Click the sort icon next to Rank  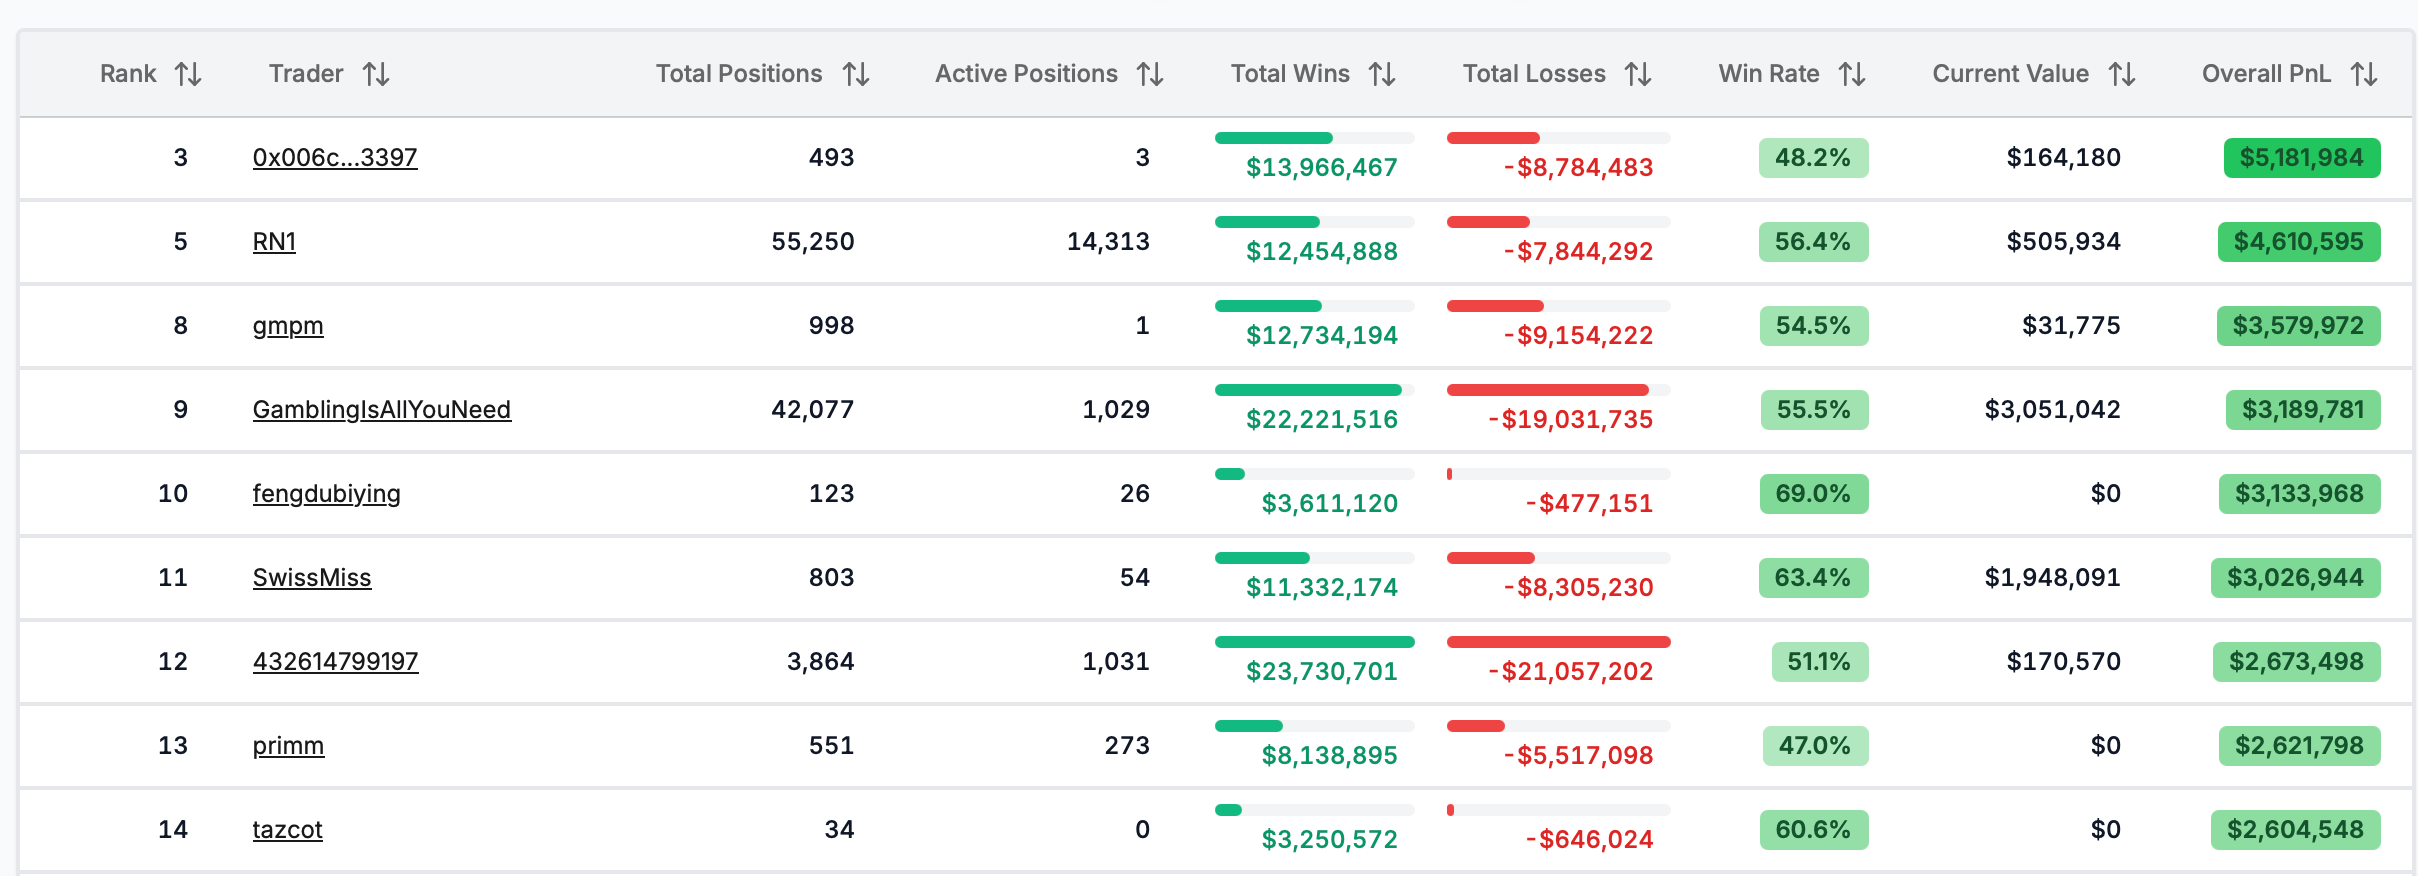pyautogui.click(x=188, y=74)
